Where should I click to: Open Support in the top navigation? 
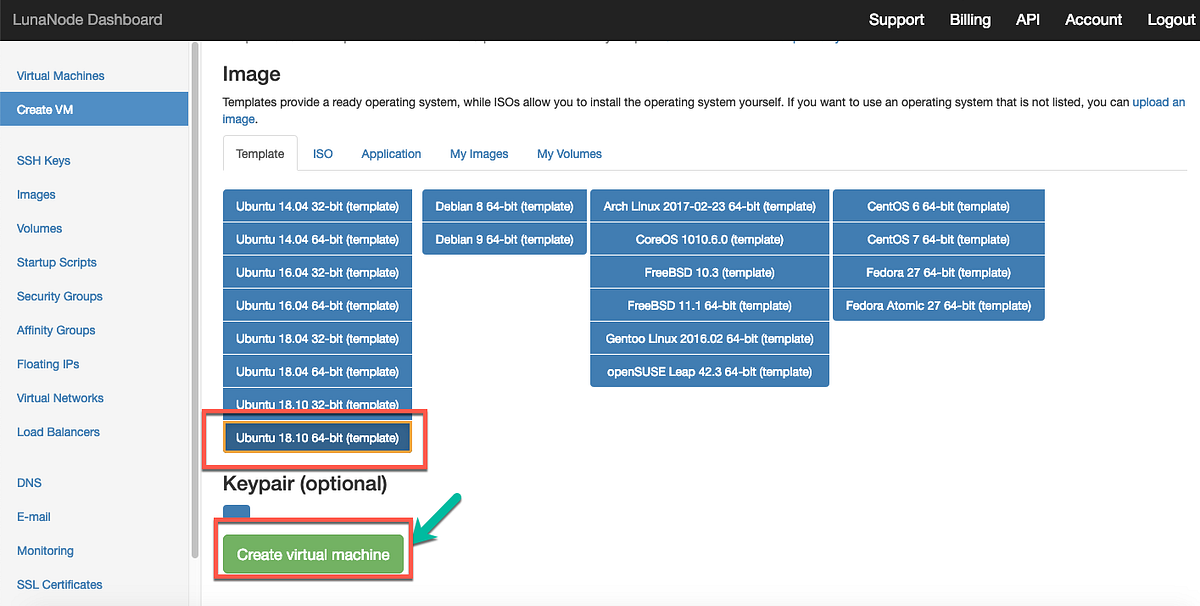click(896, 19)
